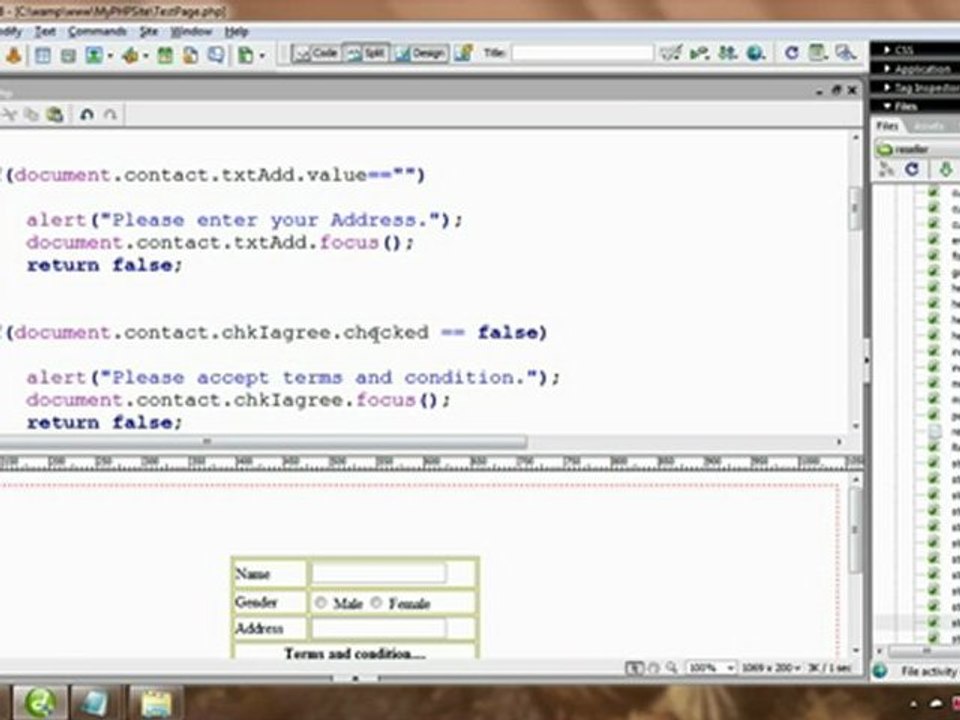Click the Cut scissors icon

9,114
